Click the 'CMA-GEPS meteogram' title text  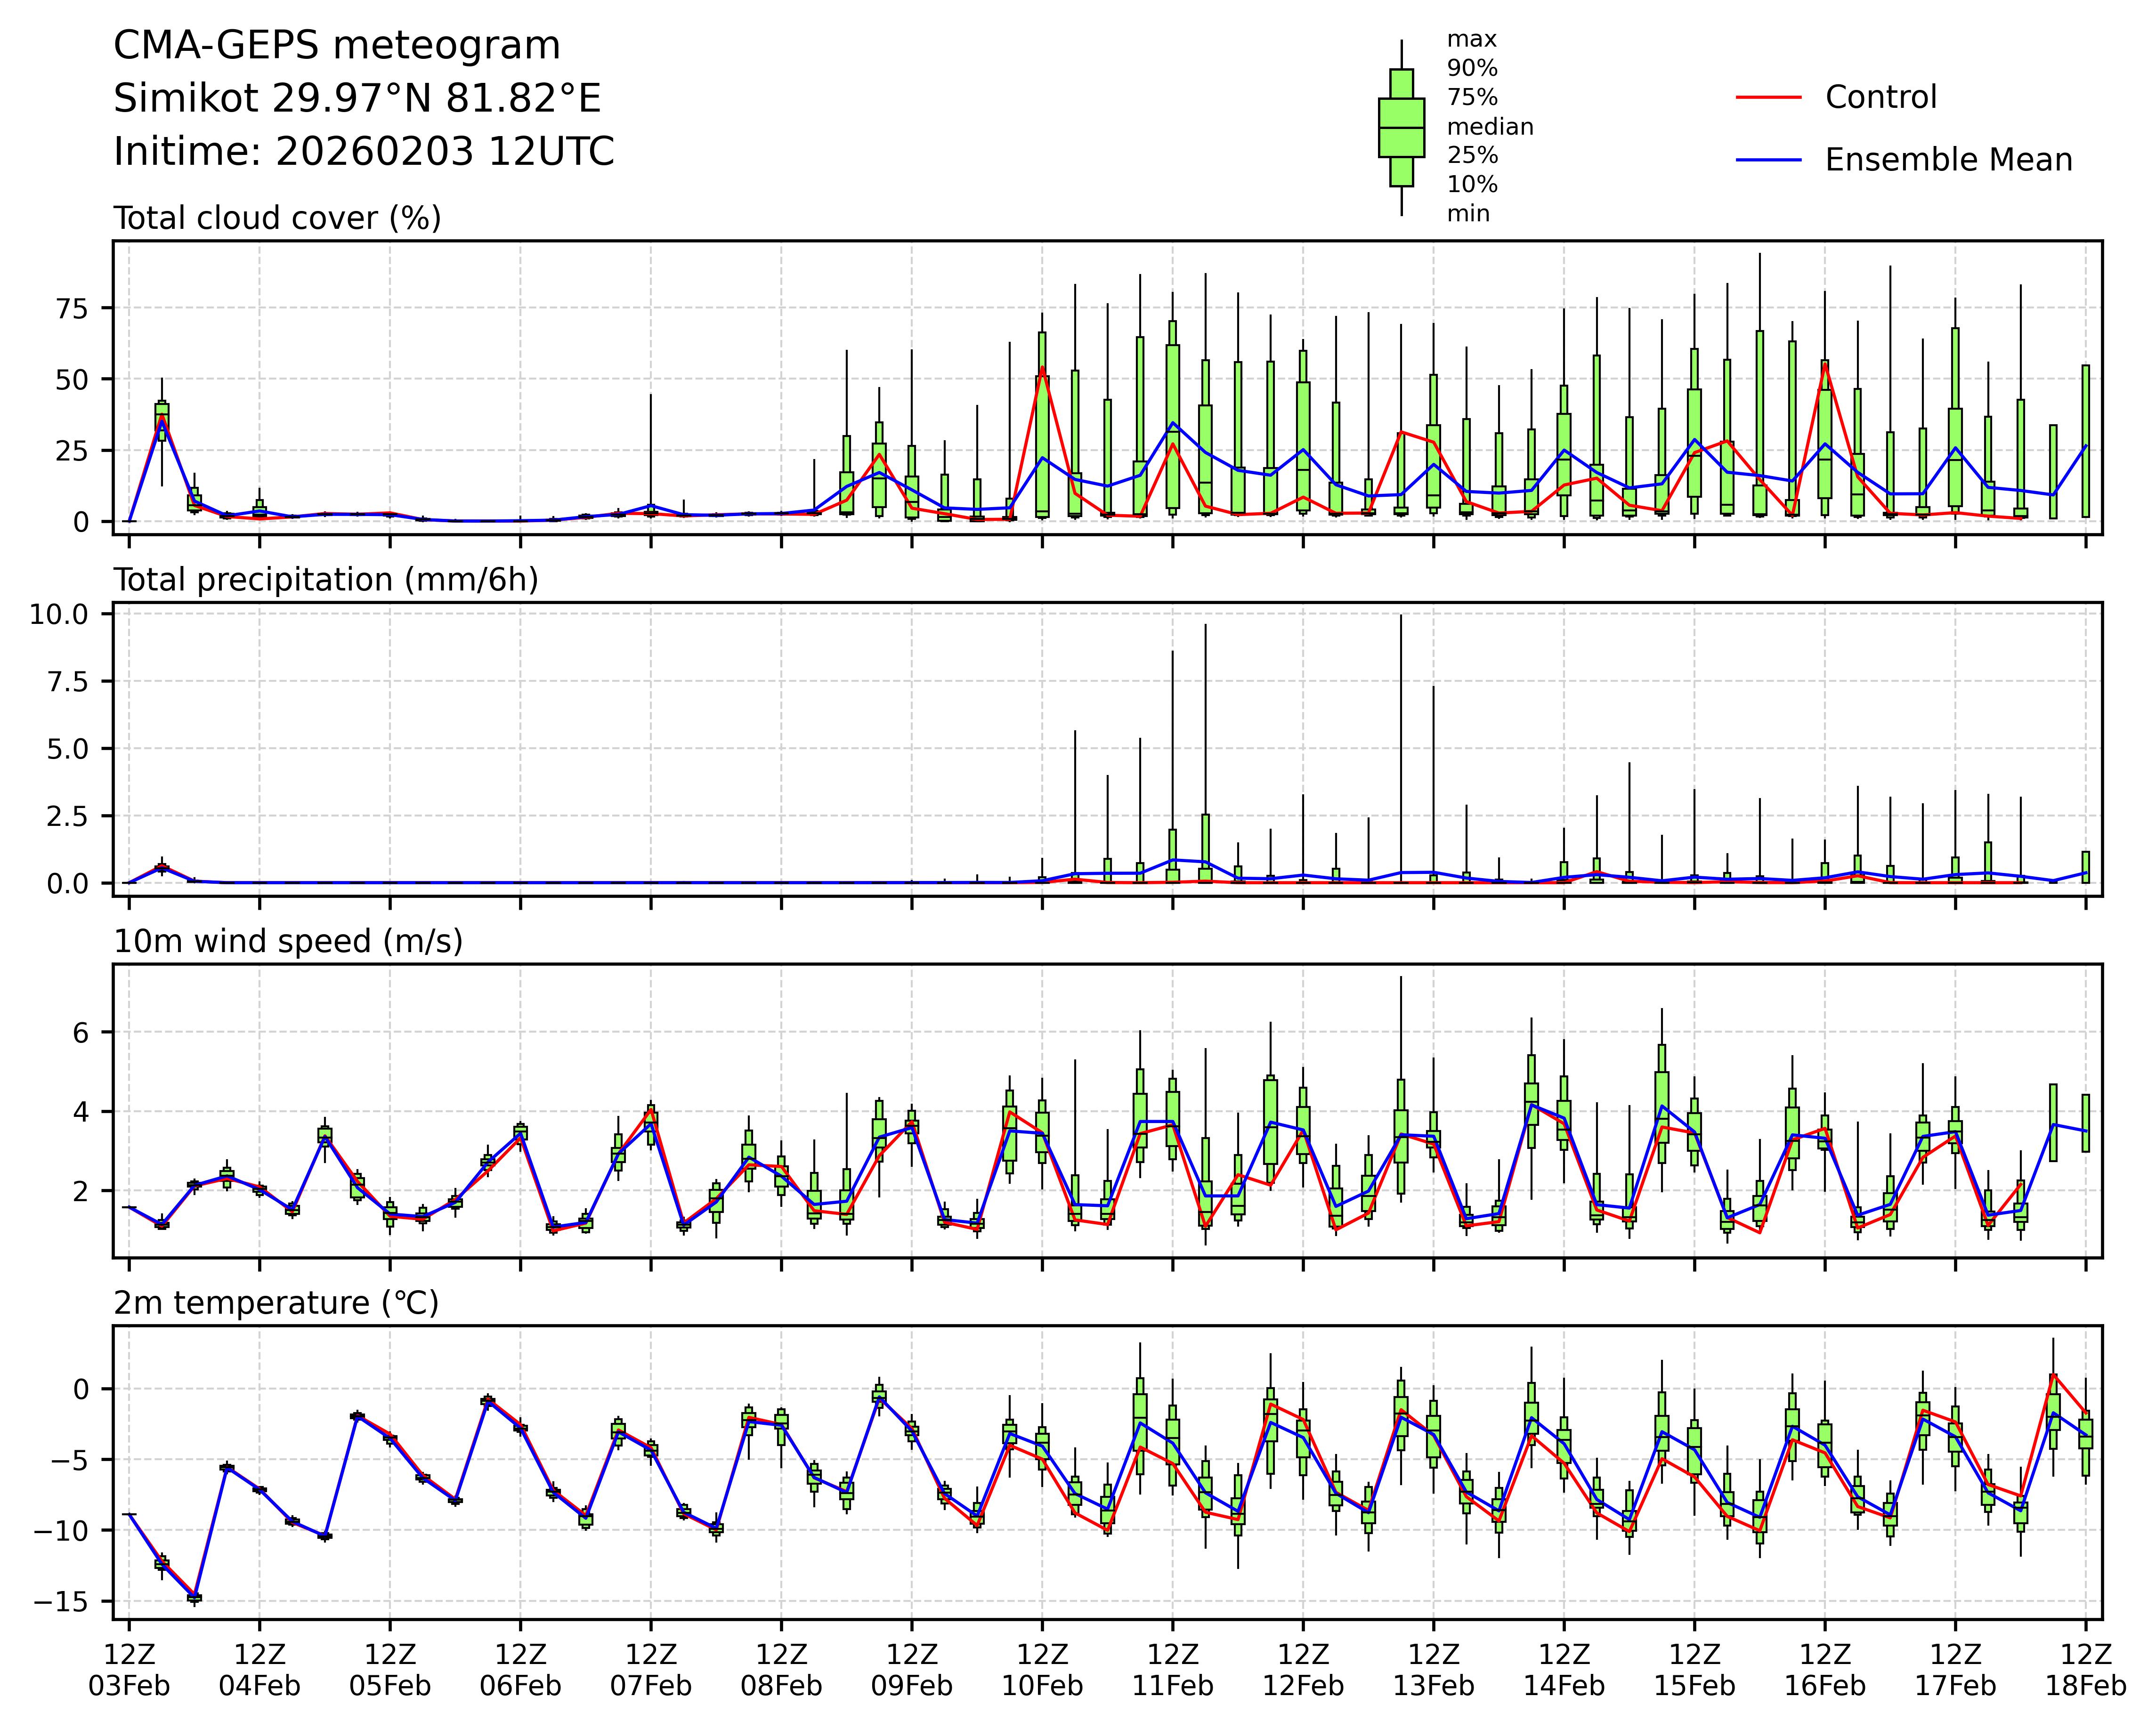click(337, 46)
